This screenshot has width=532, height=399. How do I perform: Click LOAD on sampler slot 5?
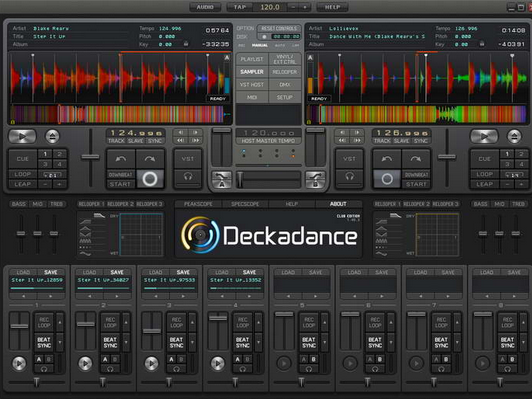pos(288,272)
